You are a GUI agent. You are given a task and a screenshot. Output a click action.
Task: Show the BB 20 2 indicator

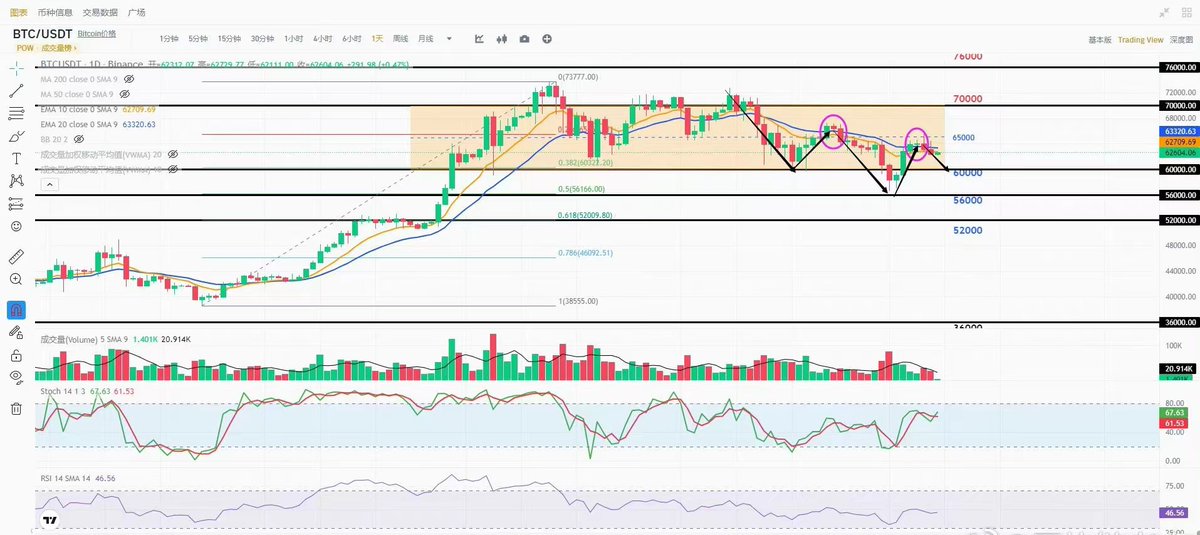pos(79,139)
